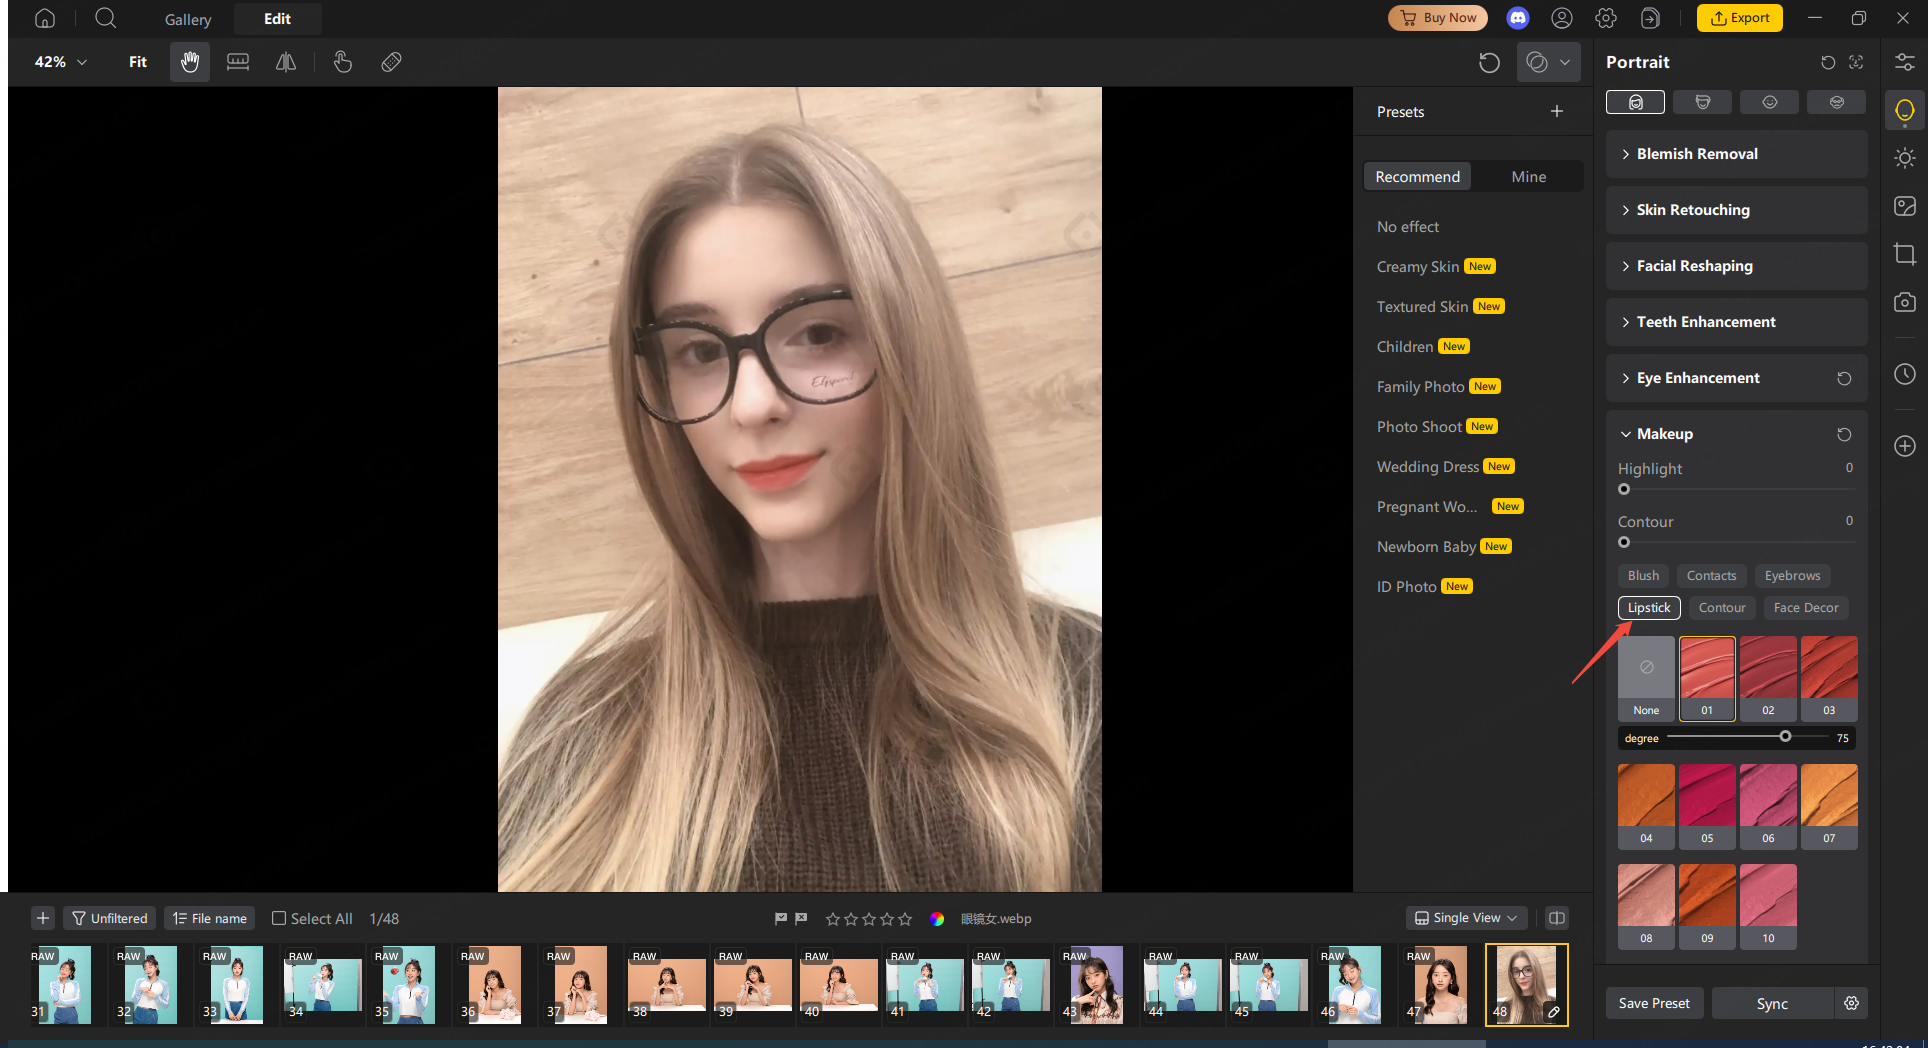Choose lipstick color swatch 05
This screenshot has height=1048, width=1928.
click(1707, 806)
